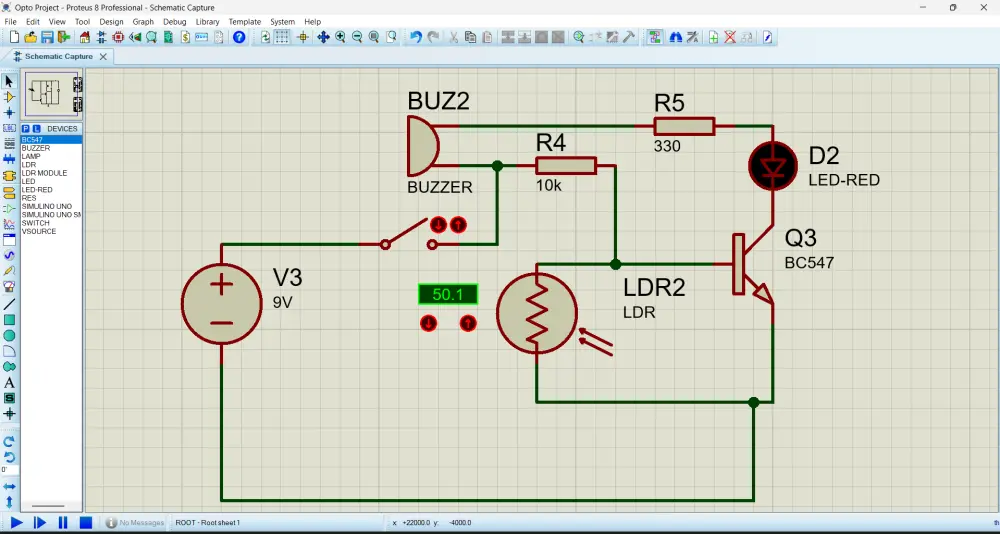Open the Template menu
Image resolution: width=1000 pixels, height=534 pixels.
(x=245, y=22)
